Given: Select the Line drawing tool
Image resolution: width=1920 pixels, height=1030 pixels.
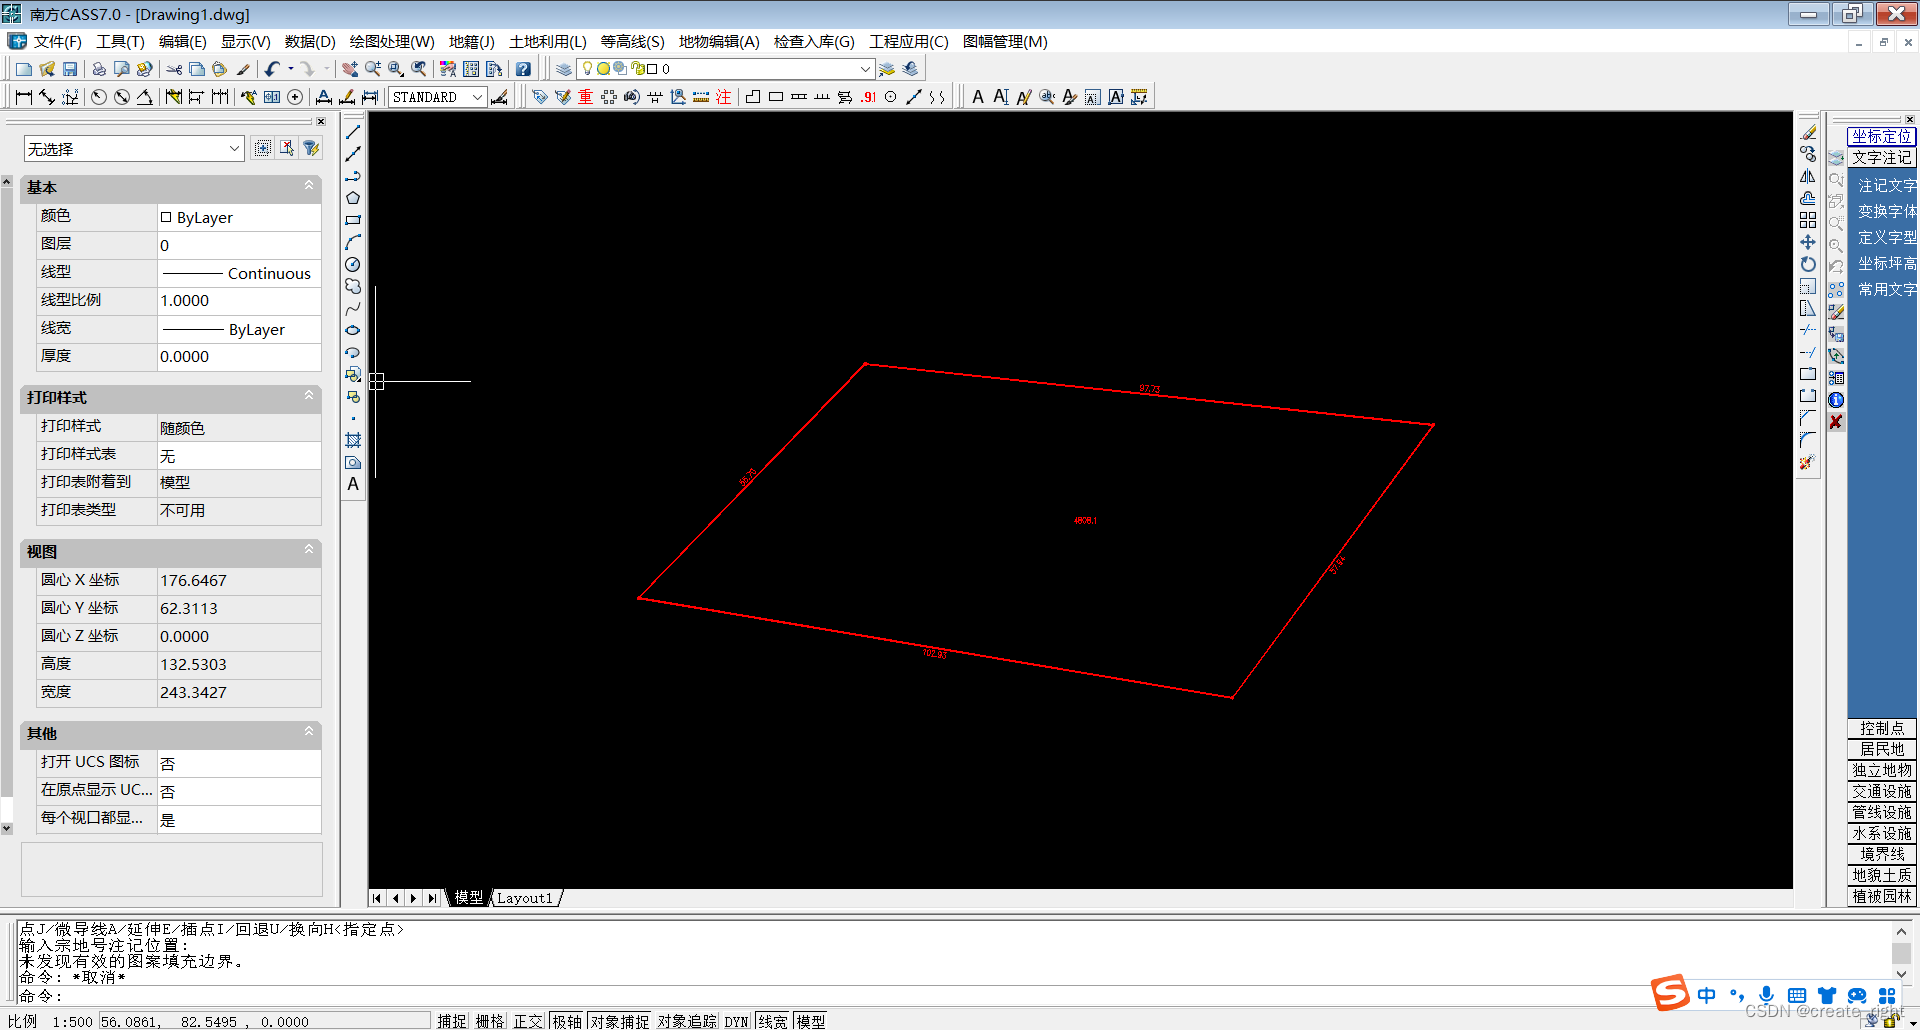Looking at the screenshot, I should click(x=353, y=132).
